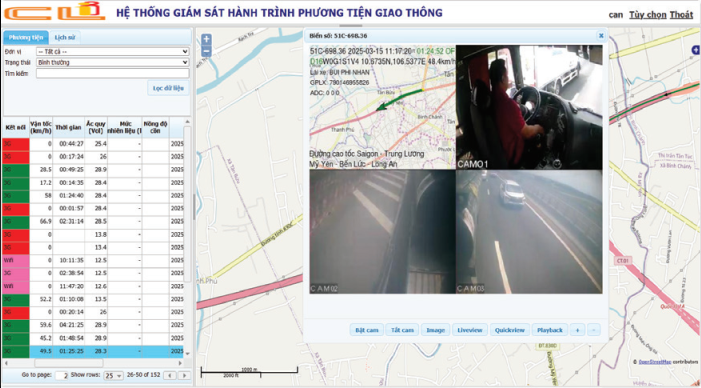Image resolution: width=701 pixels, height=388 pixels.
Task: Sort by the Kết nối column header
Action: click(x=16, y=127)
